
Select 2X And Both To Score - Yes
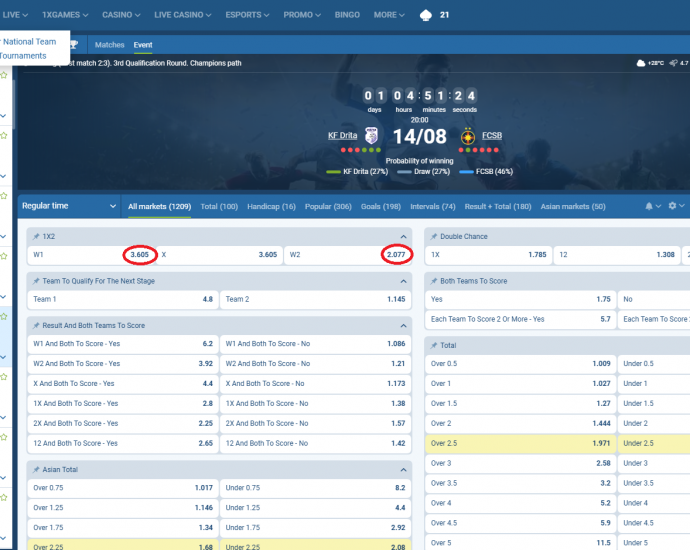(123, 423)
